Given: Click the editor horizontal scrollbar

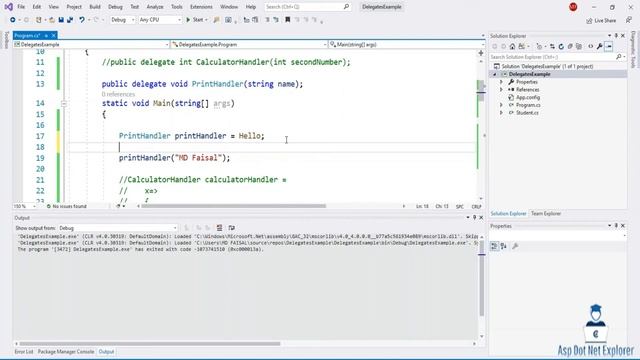Looking at the screenshot, I should (x=234, y=206).
